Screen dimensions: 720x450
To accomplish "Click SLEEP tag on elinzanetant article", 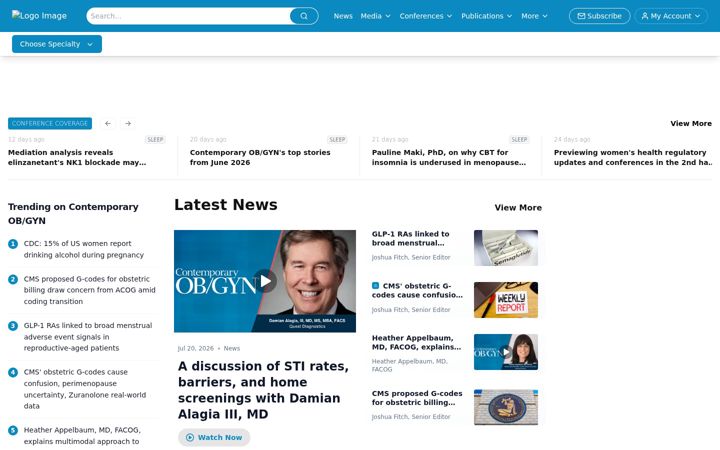I will coord(155,140).
